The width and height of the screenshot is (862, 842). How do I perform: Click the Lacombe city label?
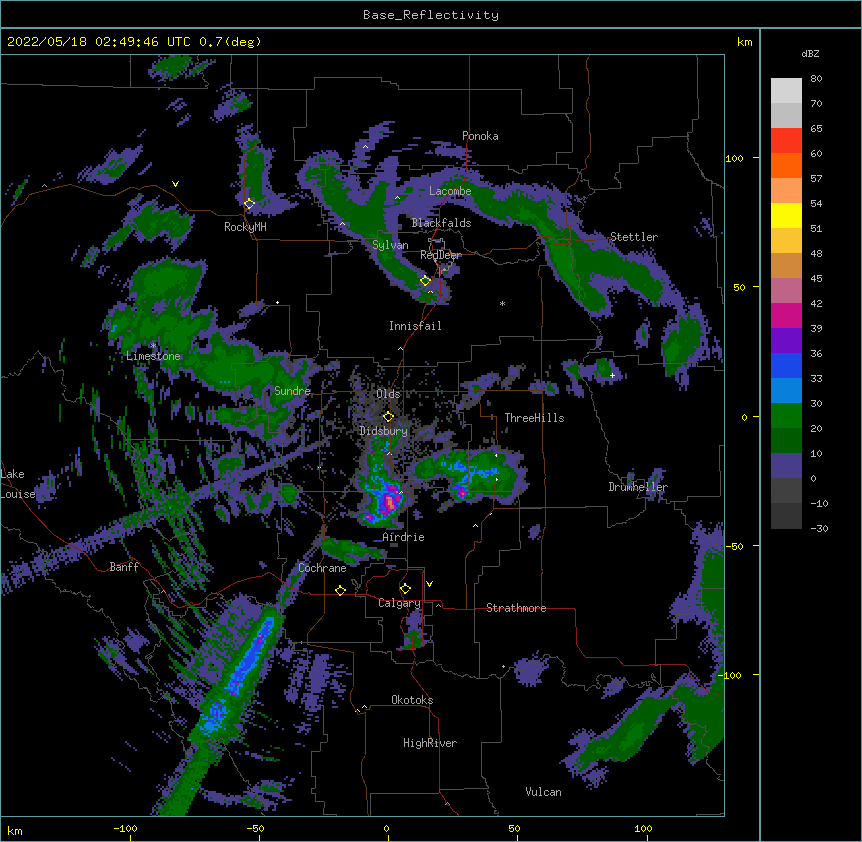pos(450,191)
